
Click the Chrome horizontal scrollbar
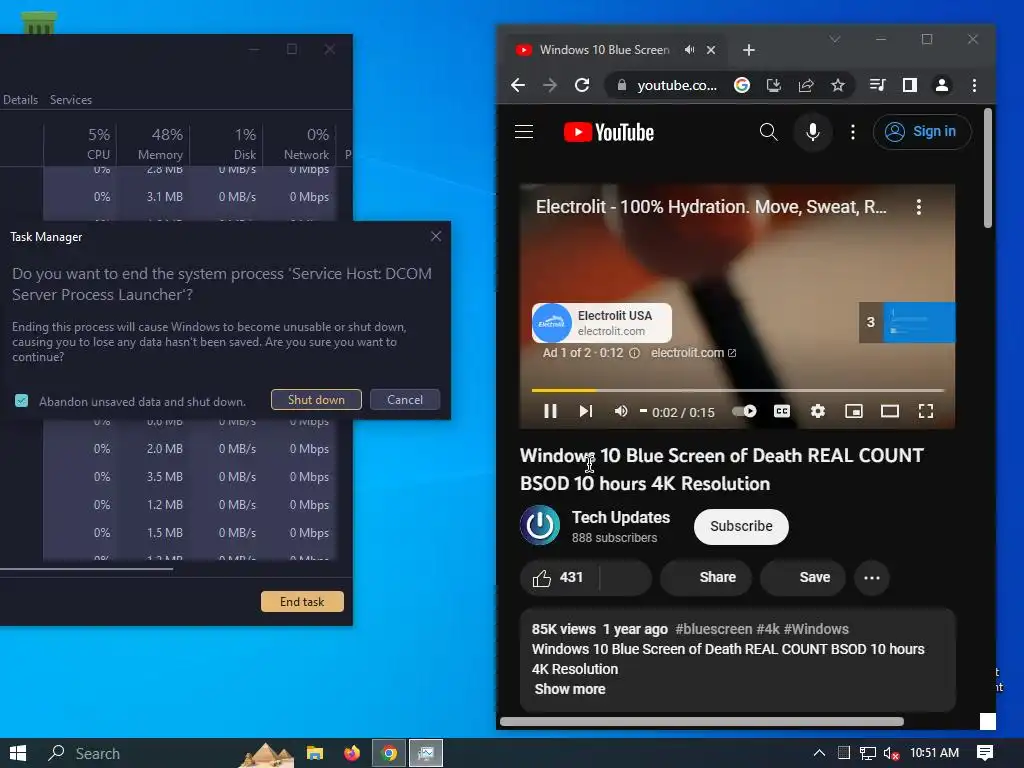[702, 722]
